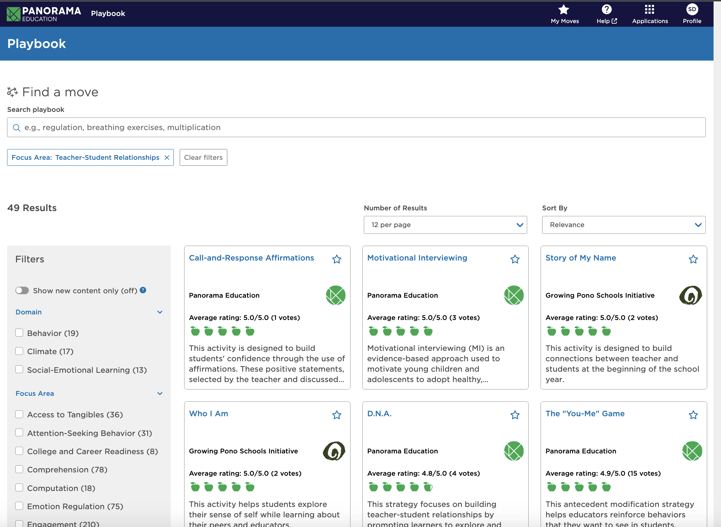Screen dimensions: 721x527
Task: Check College and Career Readiness (8)
Action: (19, 451)
